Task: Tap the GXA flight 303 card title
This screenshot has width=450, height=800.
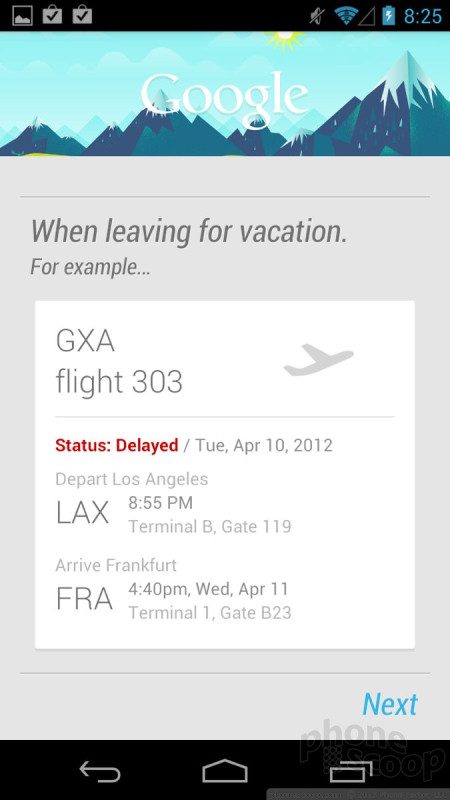Action: pos(119,362)
